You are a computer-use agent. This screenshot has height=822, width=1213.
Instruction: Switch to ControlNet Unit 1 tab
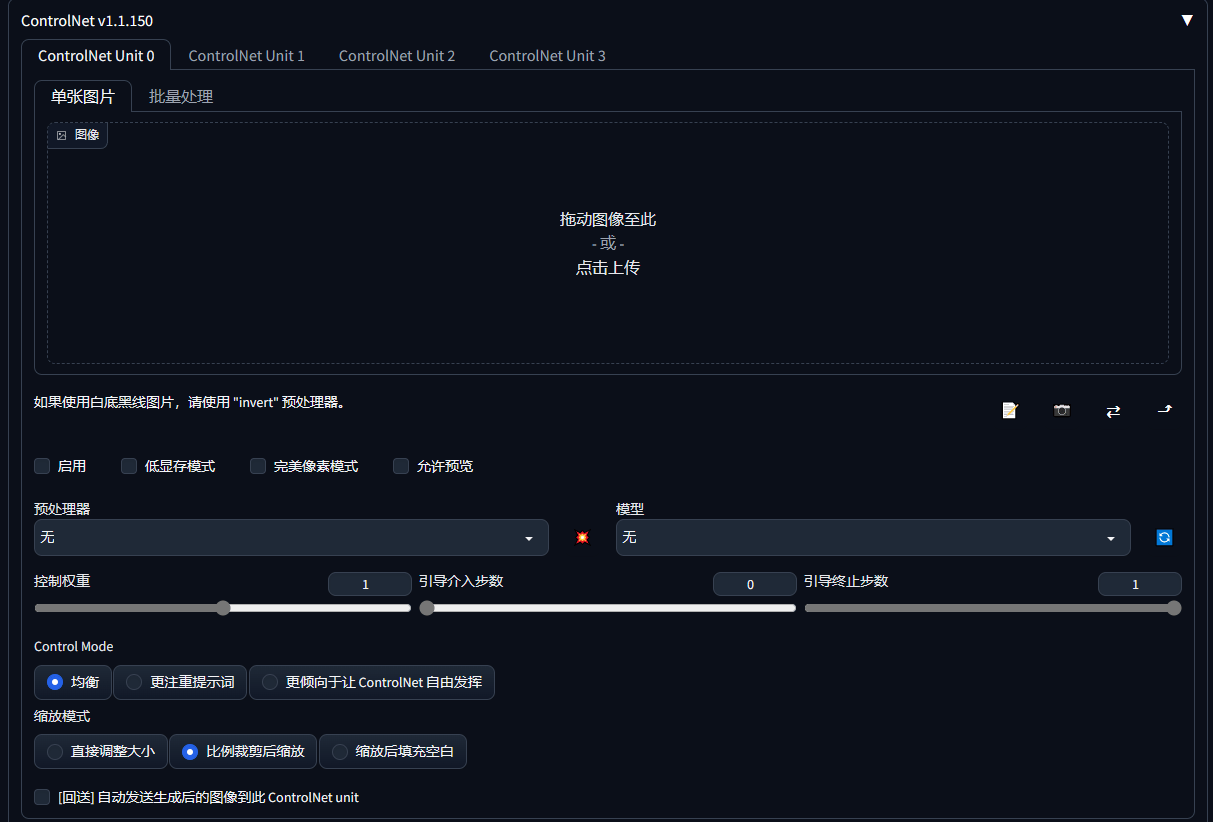click(246, 56)
